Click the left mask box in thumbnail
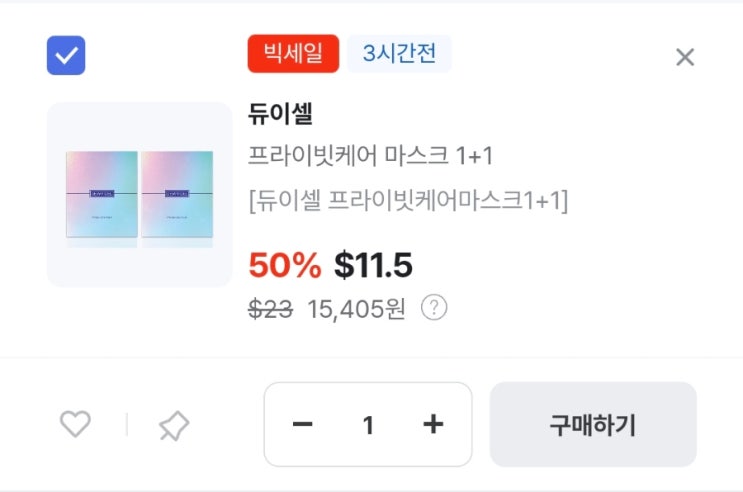The image size is (743, 492). [x=102, y=194]
